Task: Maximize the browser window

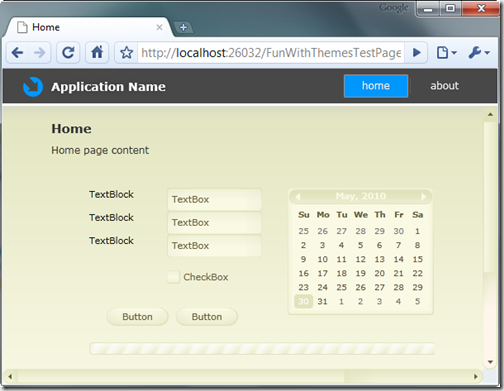Action: [x=451, y=8]
